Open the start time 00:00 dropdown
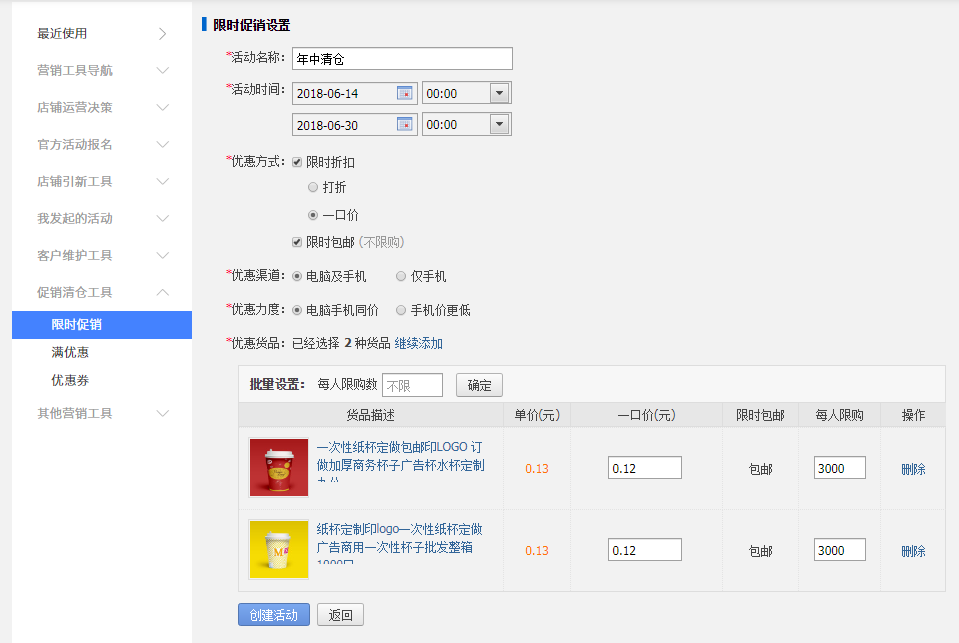Viewport: 959px width, 643px height. click(499, 93)
